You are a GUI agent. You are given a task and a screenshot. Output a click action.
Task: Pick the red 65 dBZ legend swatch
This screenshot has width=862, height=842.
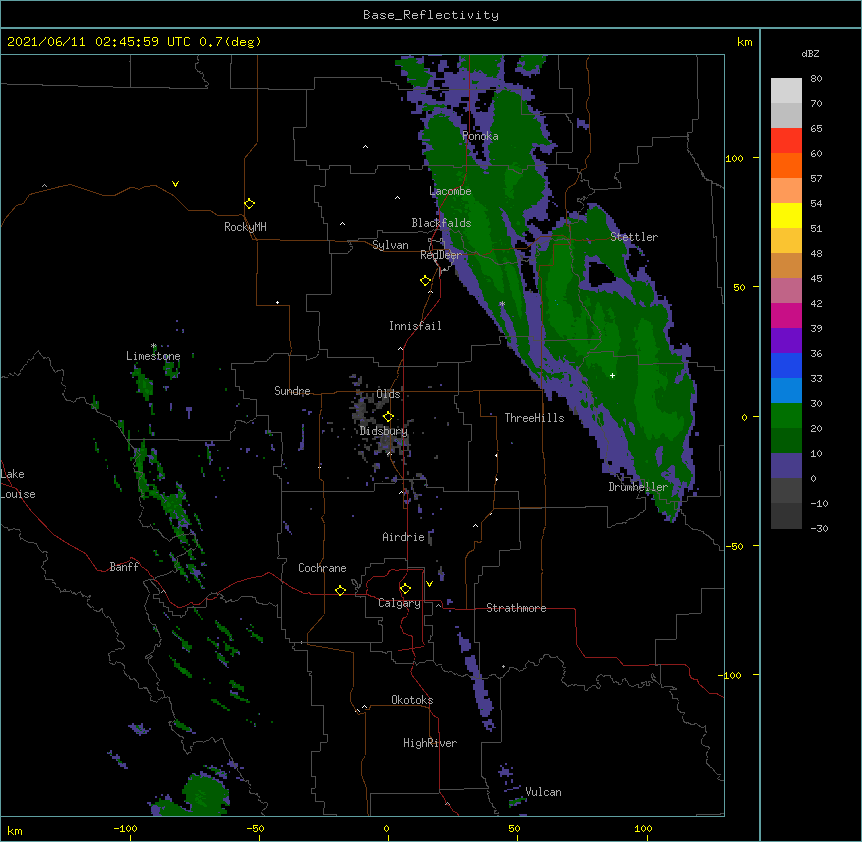(786, 140)
